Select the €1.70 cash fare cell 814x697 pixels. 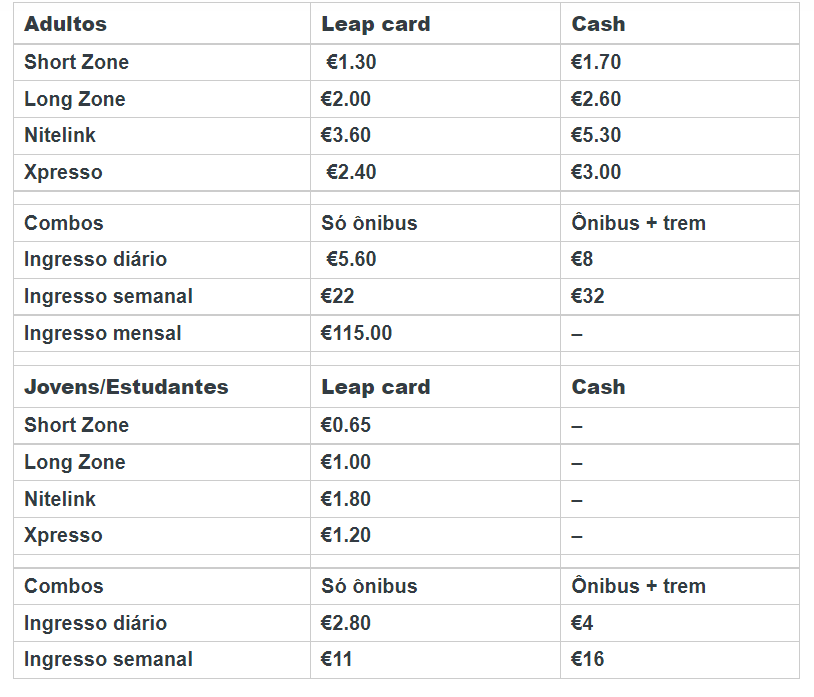coord(596,62)
